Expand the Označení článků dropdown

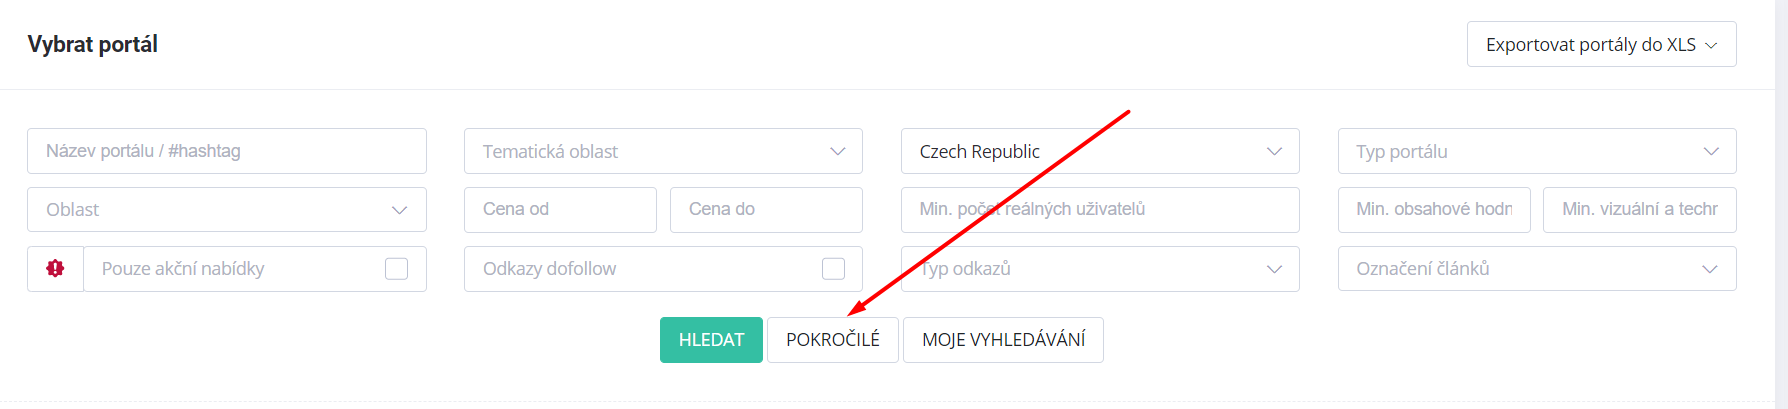1537,269
